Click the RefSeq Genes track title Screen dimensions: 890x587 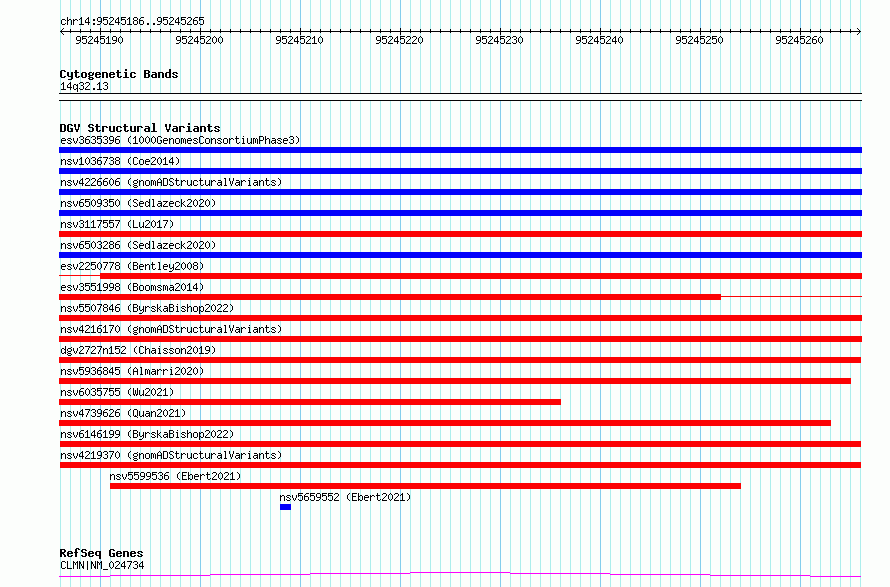[x=101, y=553]
